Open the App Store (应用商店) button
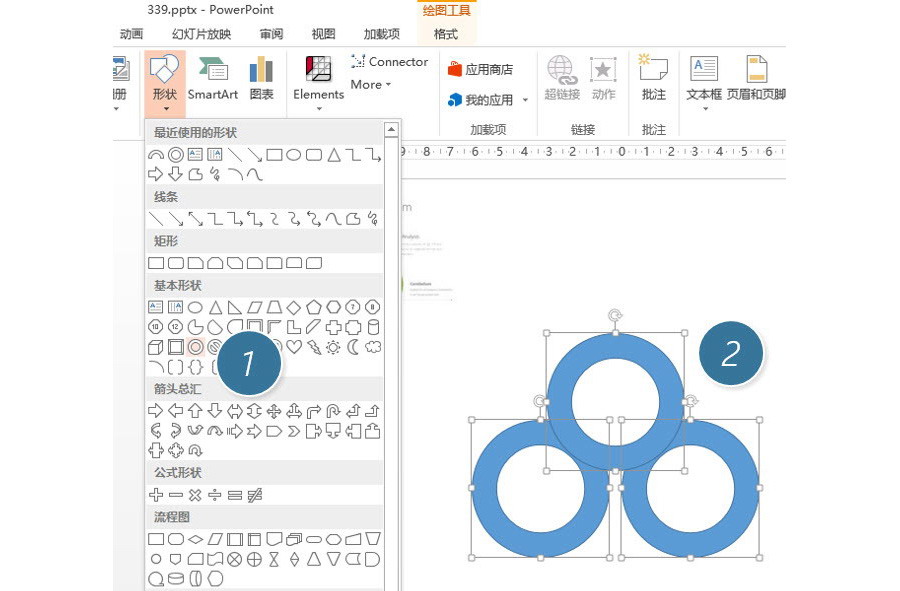 tap(480, 69)
